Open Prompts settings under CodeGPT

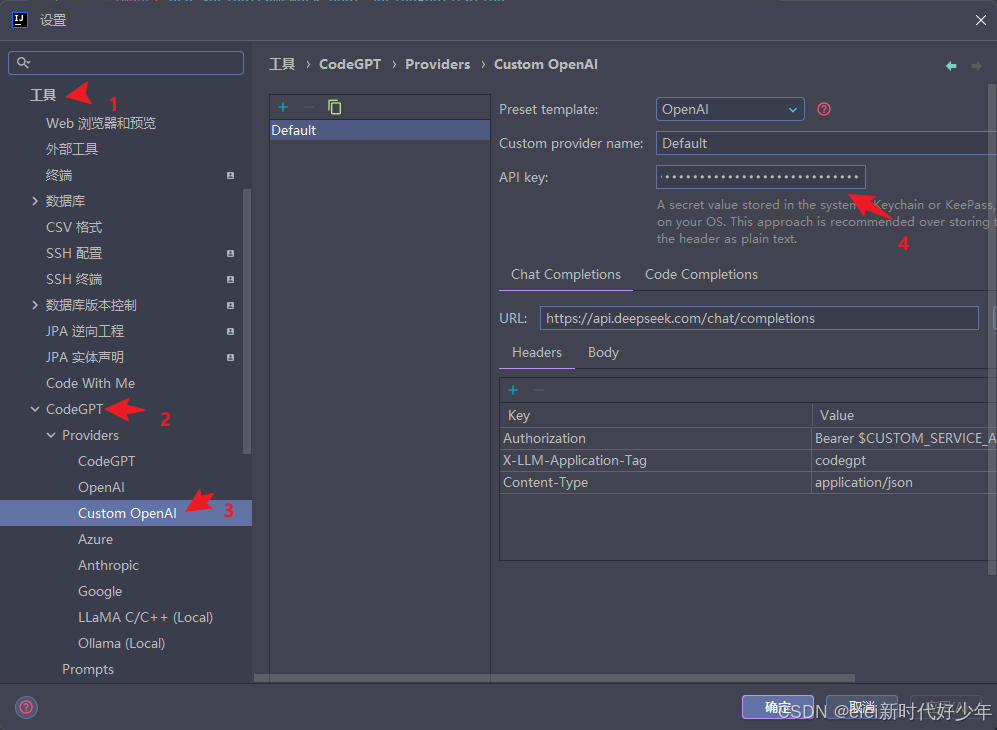pyautogui.click(x=88, y=670)
